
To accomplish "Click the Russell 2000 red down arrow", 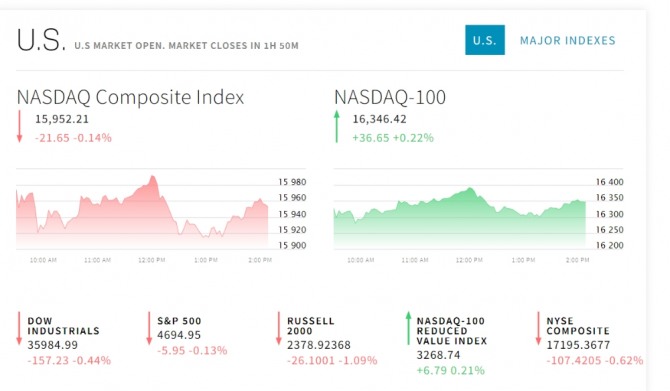I will (x=279, y=328).
